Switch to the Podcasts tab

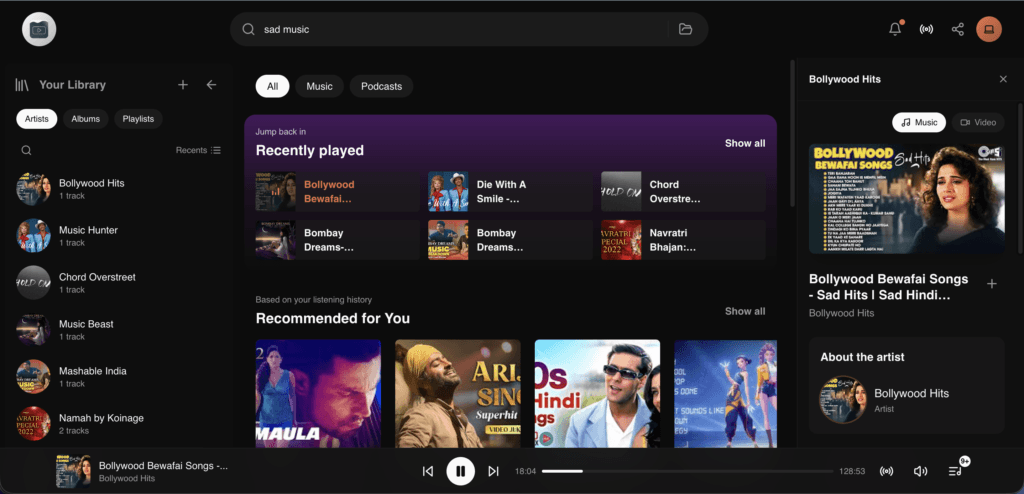[381, 86]
